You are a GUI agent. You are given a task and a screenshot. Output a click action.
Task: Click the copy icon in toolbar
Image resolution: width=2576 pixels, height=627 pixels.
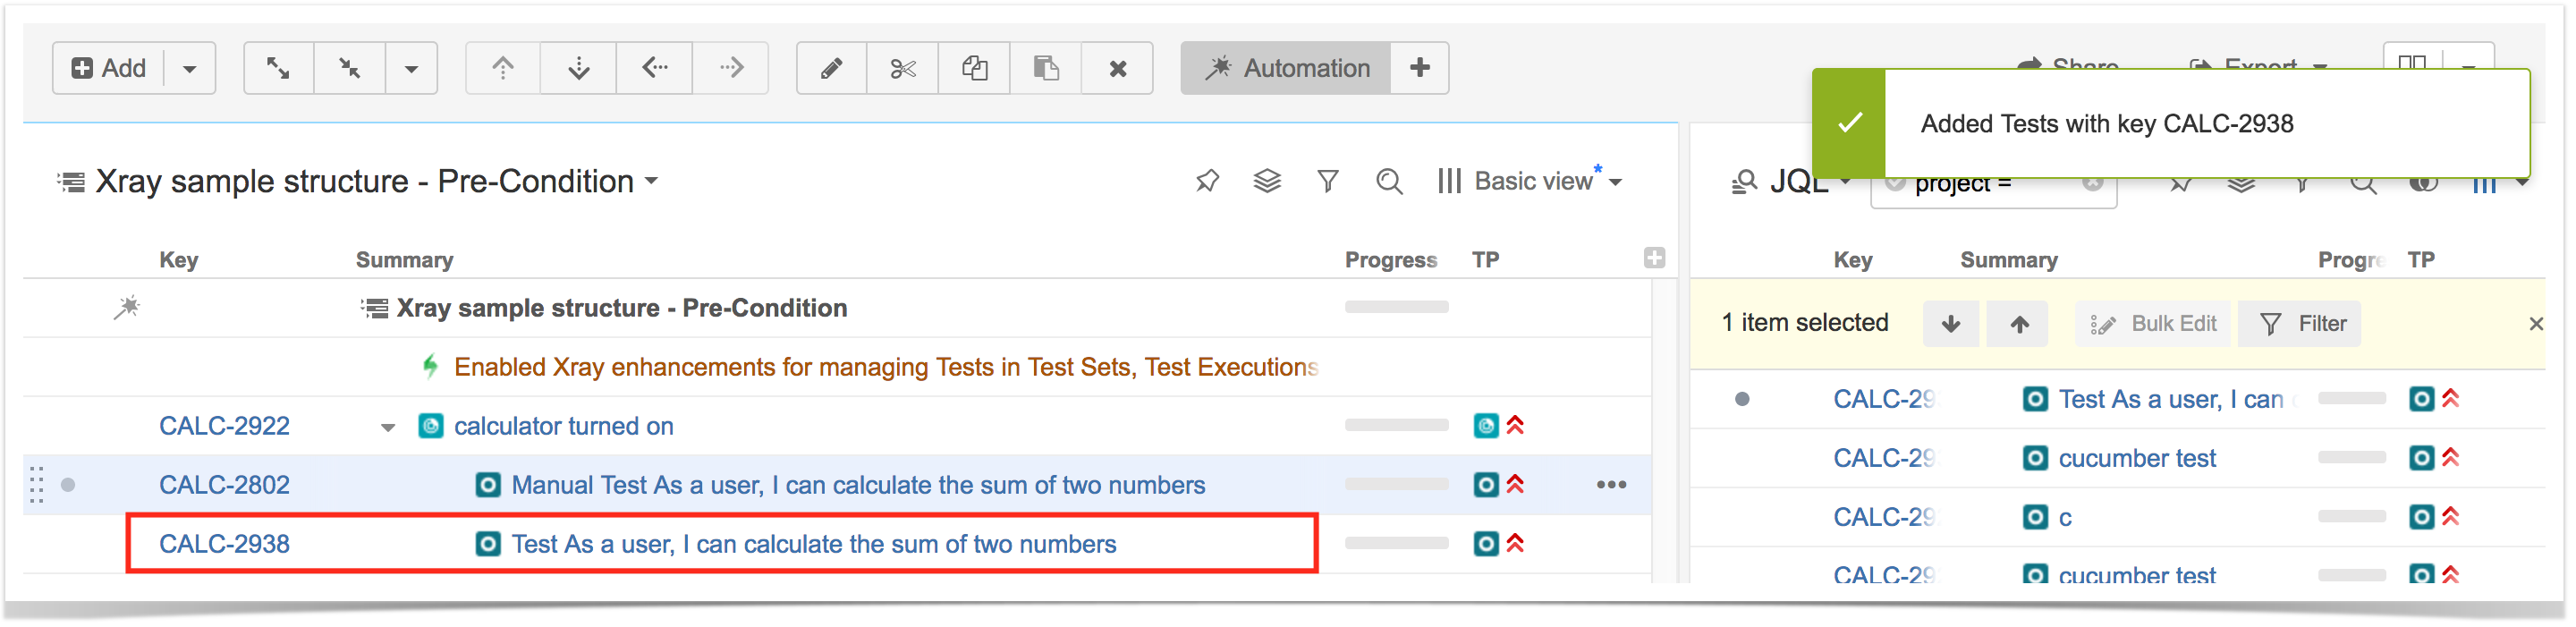[975, 68]
